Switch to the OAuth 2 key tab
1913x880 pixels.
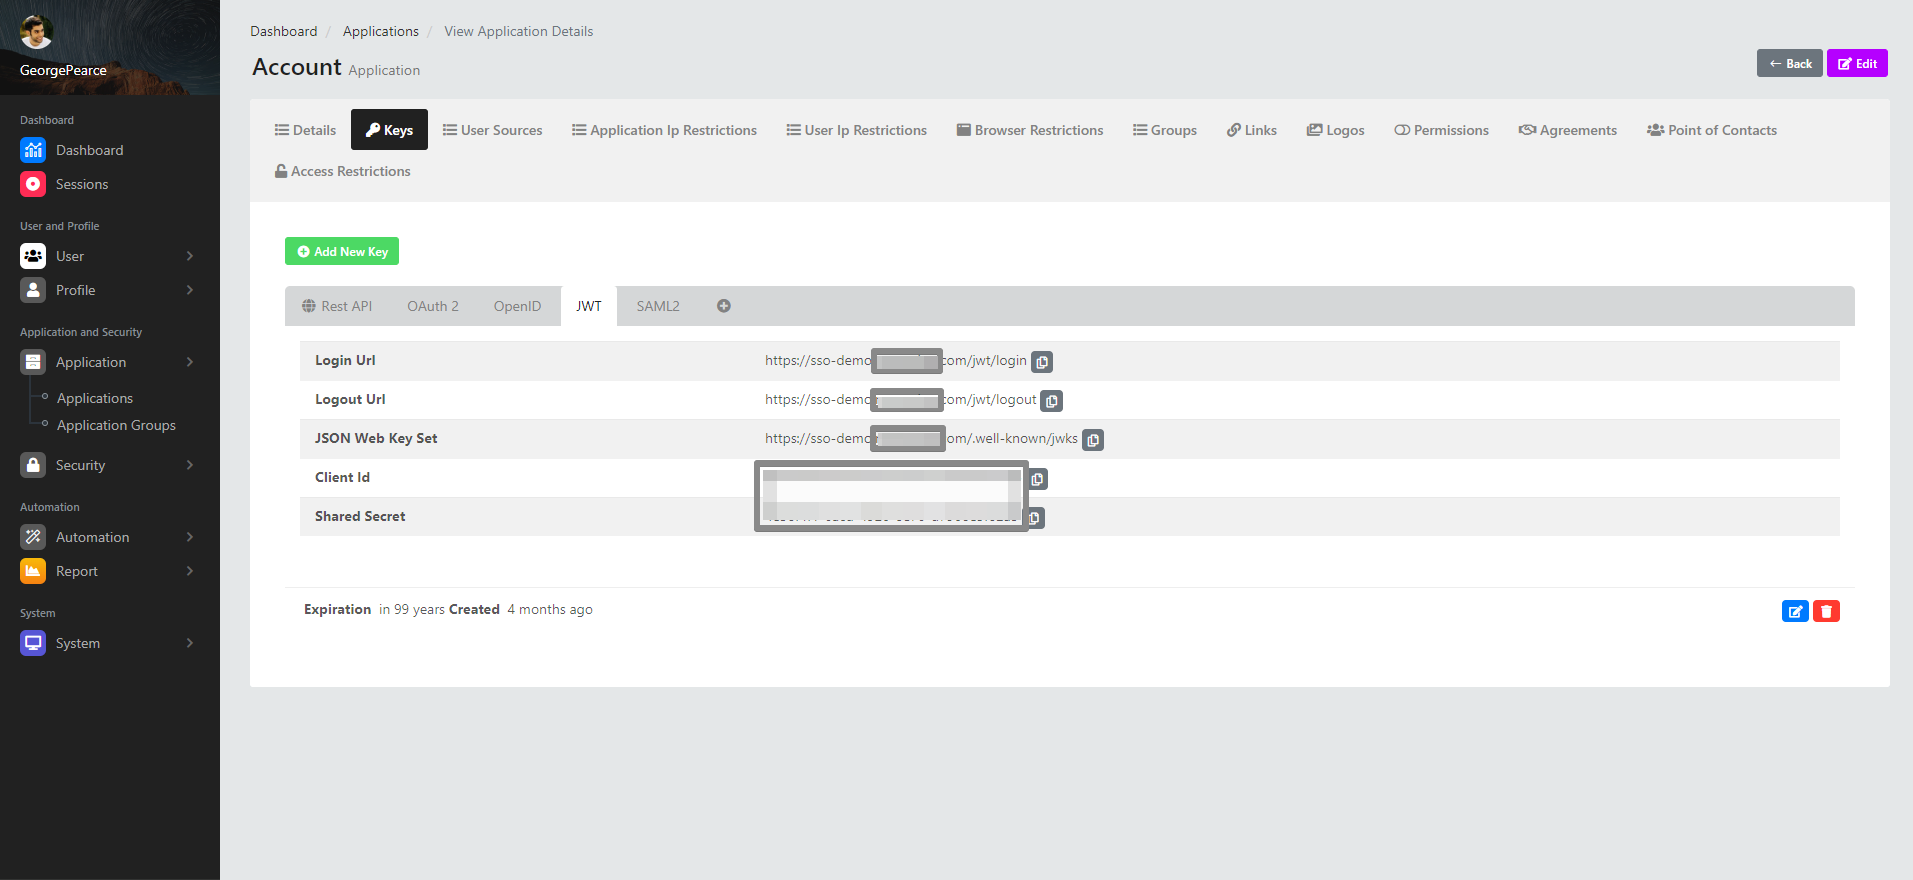432,306
